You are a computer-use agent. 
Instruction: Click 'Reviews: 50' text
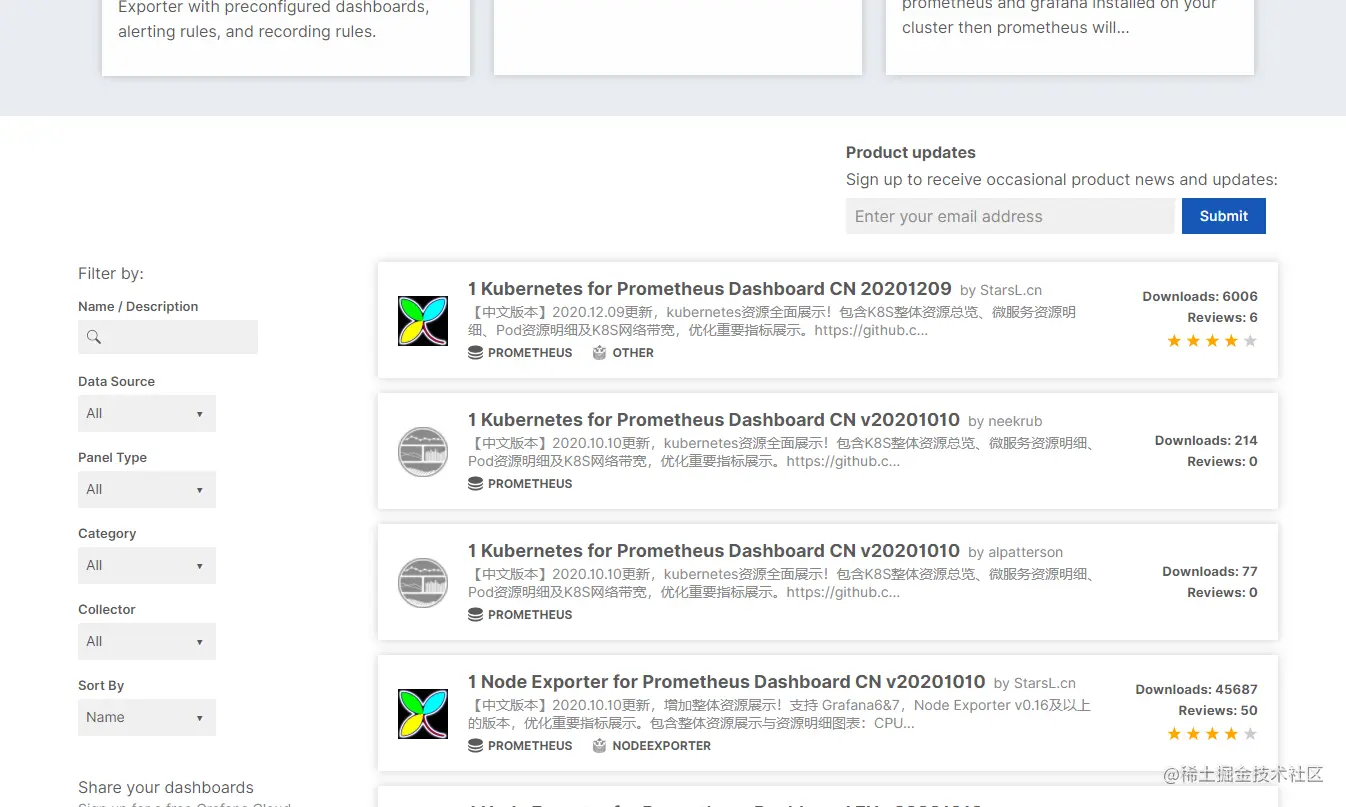1218,710
